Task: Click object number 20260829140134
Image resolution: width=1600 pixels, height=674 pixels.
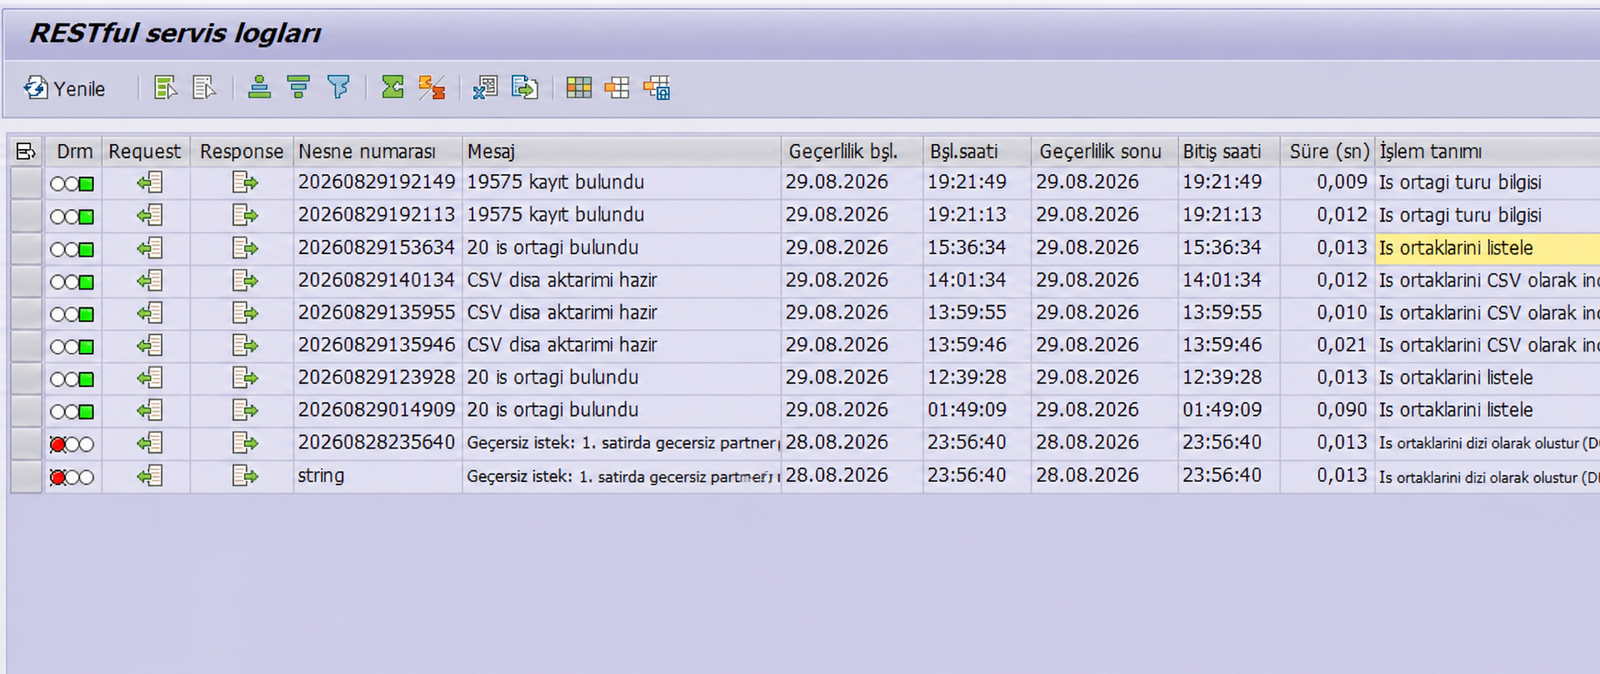Action: click(x=376, y=281)
